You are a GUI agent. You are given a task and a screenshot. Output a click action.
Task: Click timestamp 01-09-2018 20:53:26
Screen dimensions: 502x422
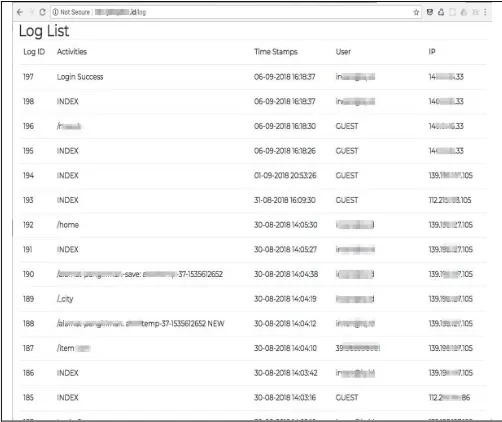[x=285, y=175]
